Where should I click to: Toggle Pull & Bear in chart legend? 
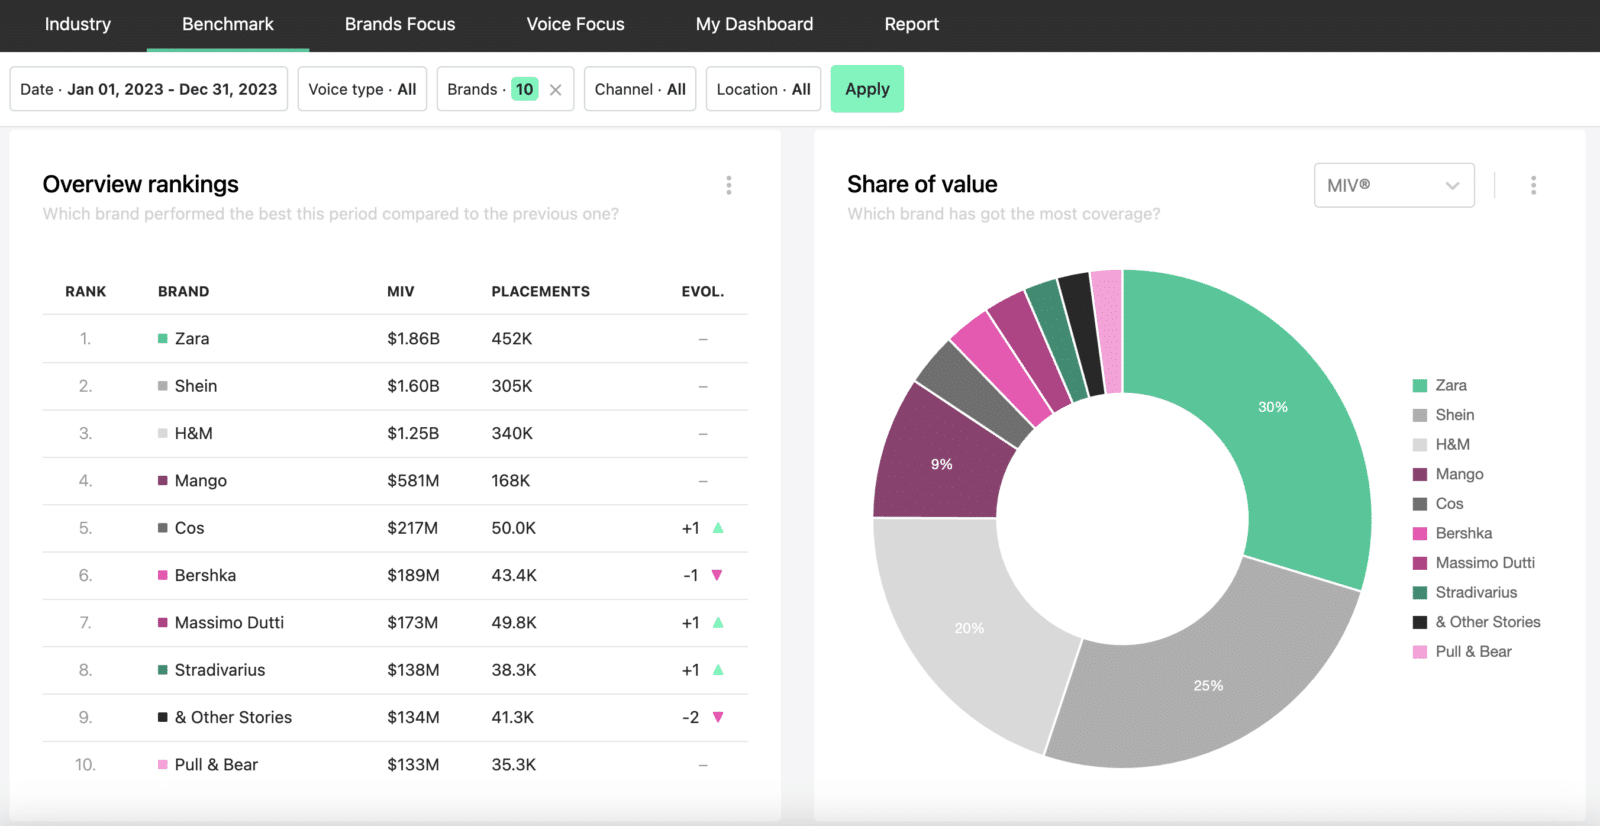tap(1472, 652)
